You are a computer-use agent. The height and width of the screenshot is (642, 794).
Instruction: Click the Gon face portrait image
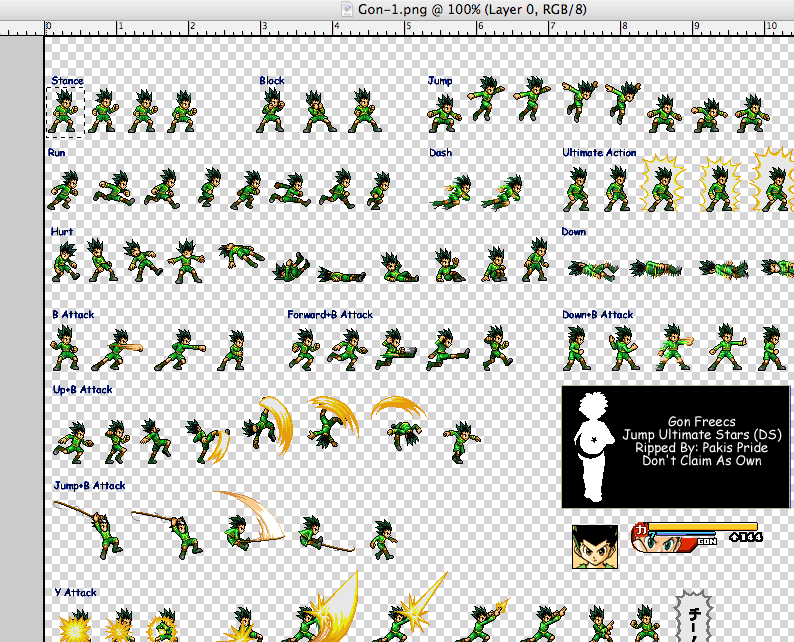pos(595,547)
